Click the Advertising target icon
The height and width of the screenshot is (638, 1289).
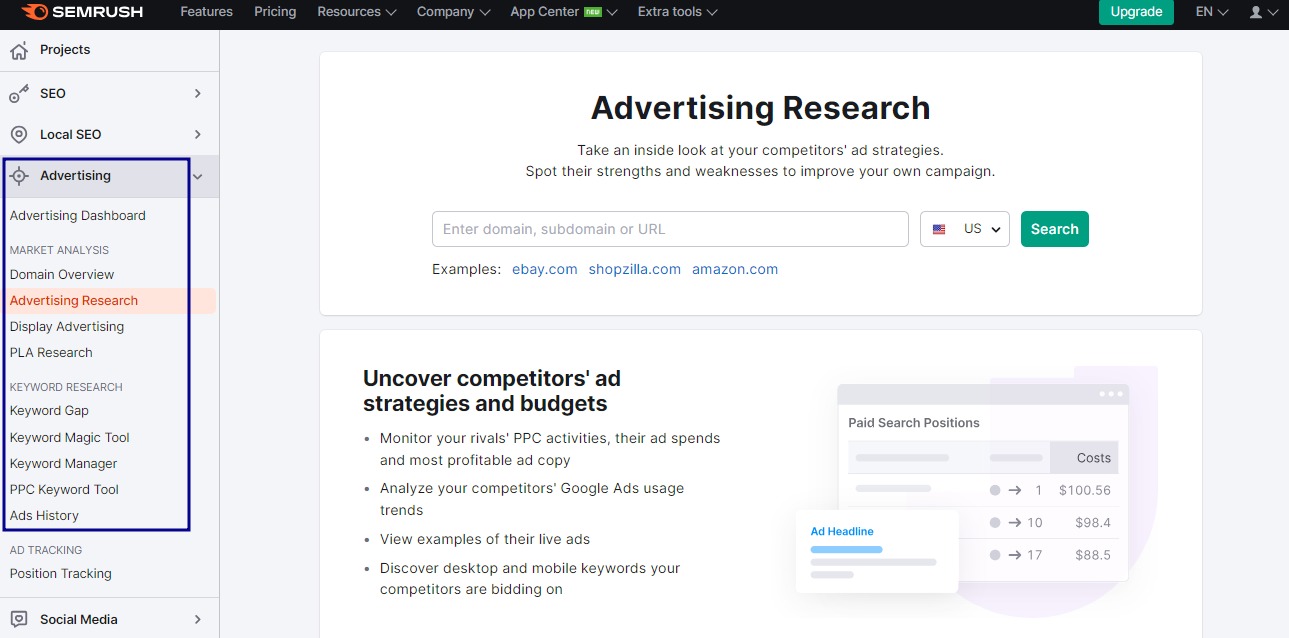[19, 176]
